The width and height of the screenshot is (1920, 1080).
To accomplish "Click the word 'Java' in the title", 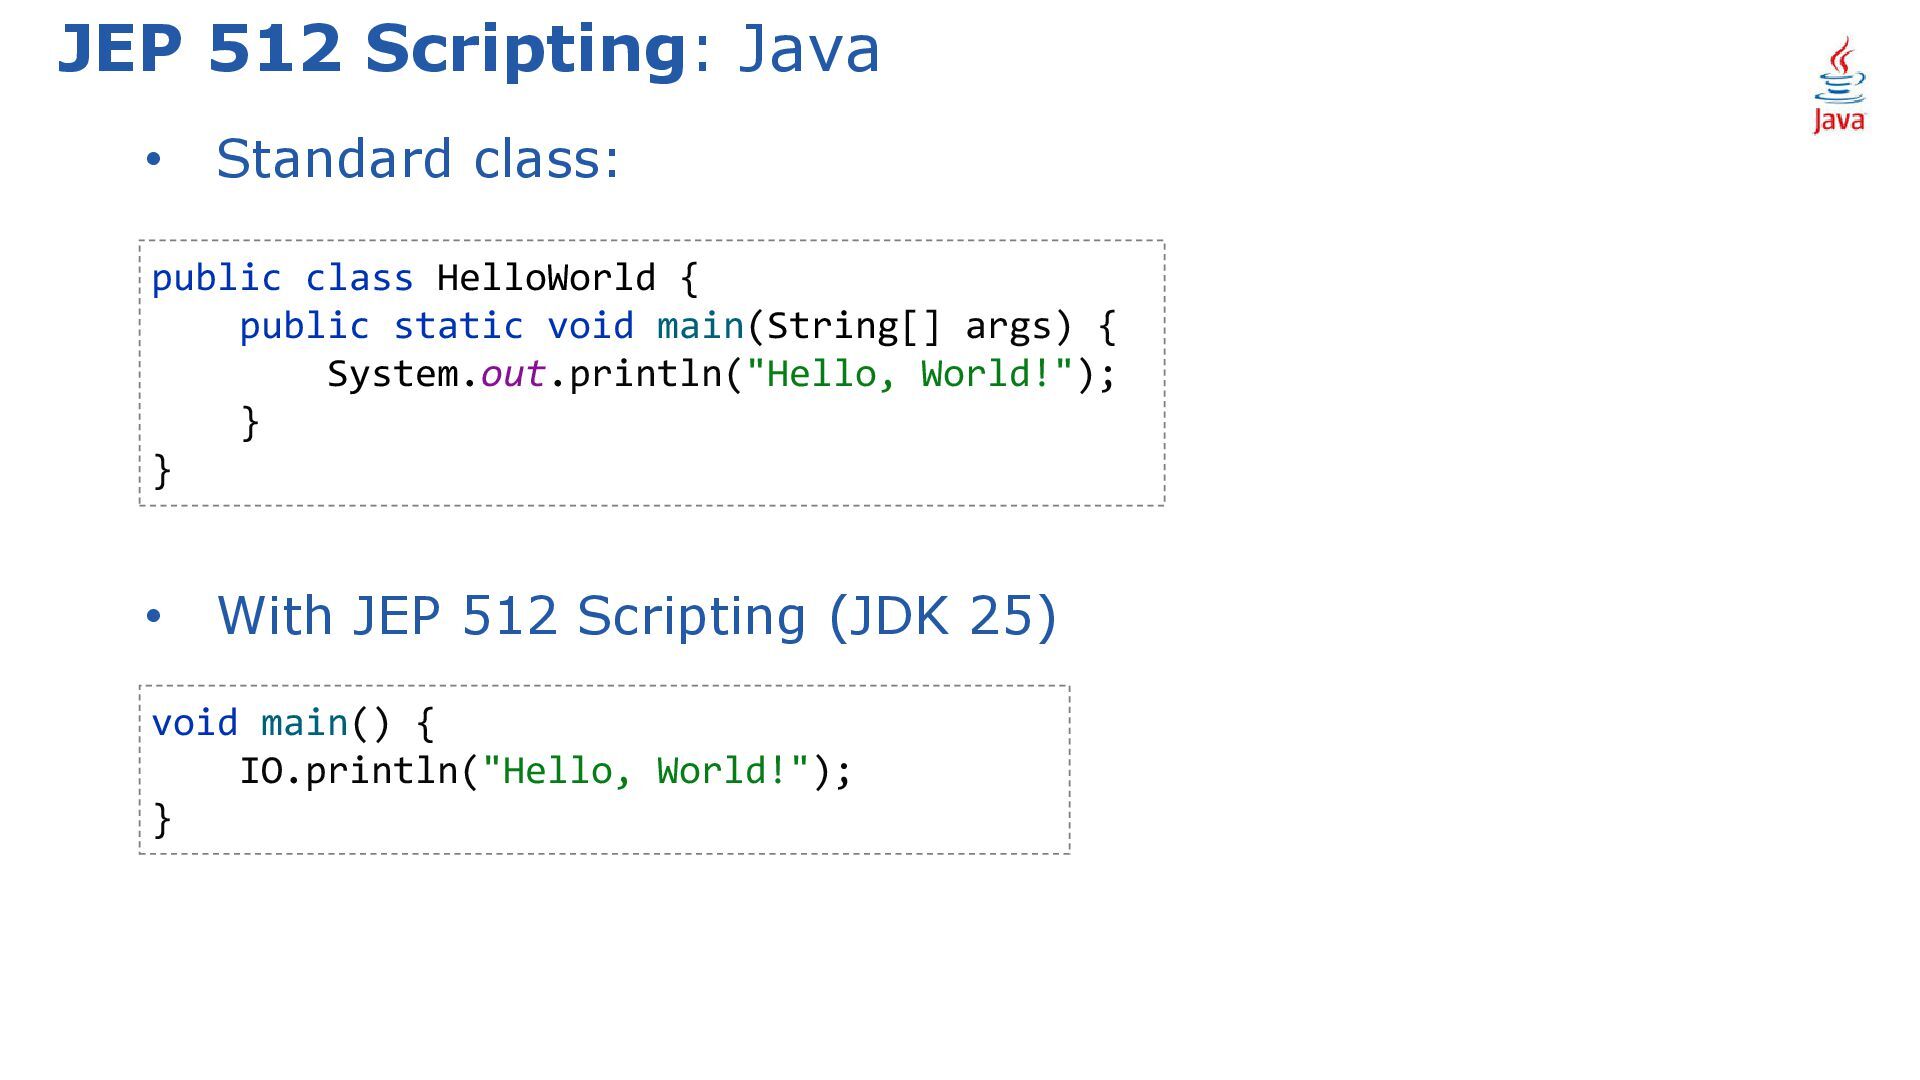I will click(808, 49).
